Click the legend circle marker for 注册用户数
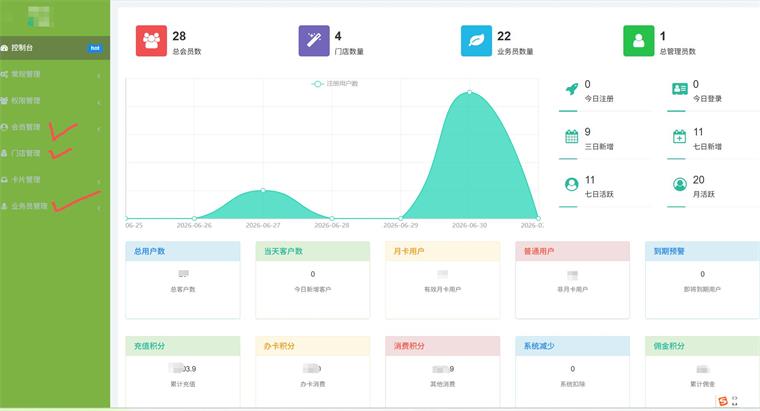 click(x=317, y=84)
